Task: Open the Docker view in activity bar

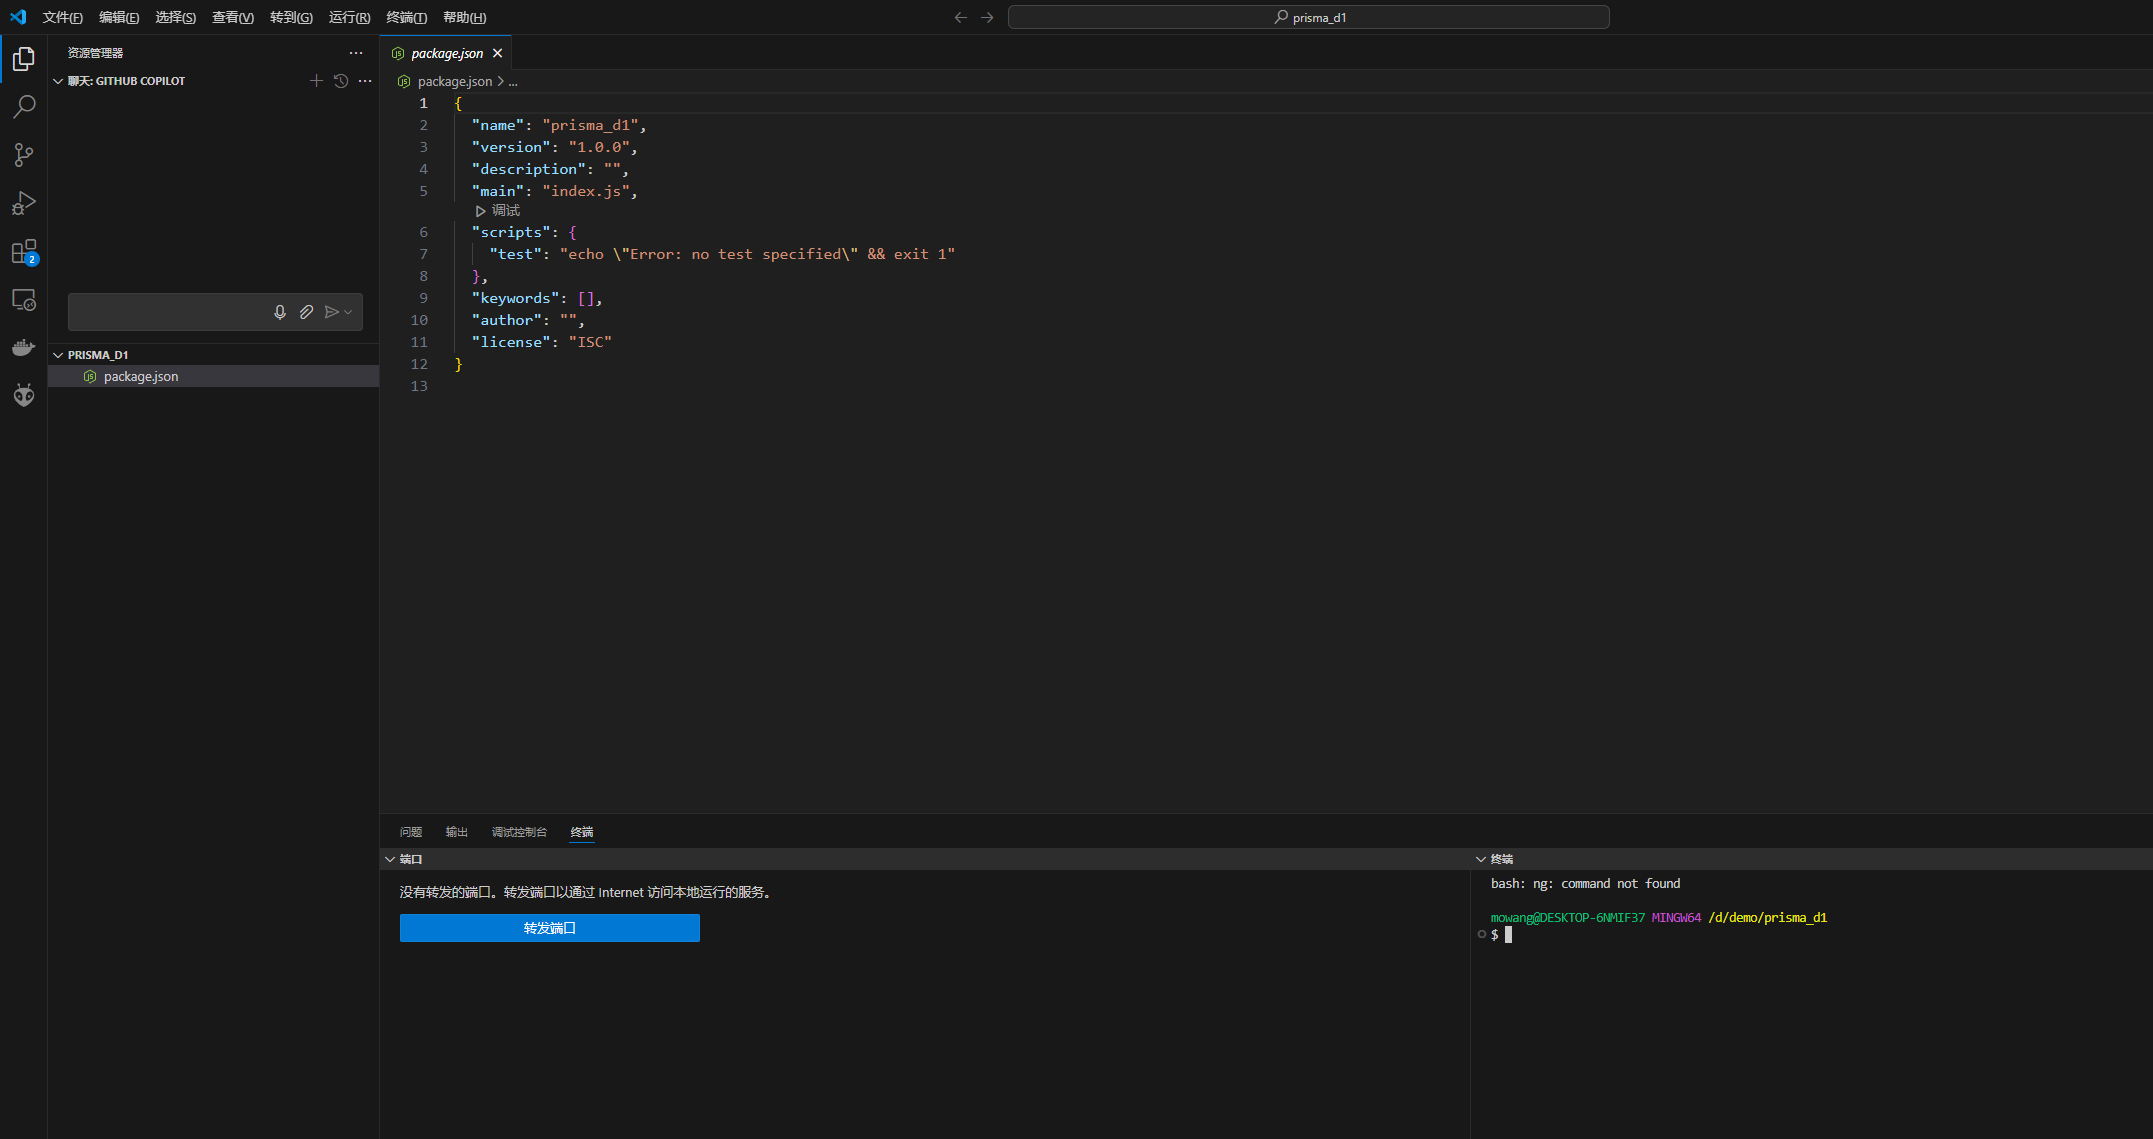Action: (x=24, y=347)
